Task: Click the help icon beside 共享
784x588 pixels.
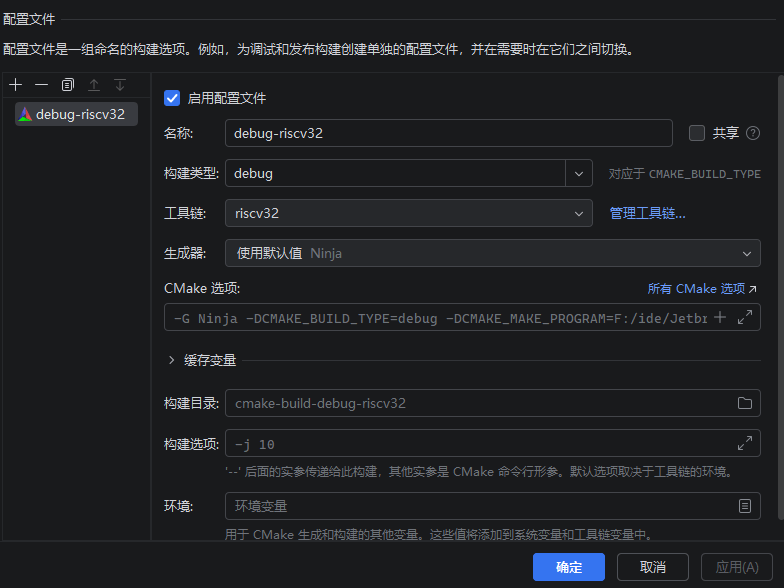Action: pyautogui.click(x=753, y=133)
